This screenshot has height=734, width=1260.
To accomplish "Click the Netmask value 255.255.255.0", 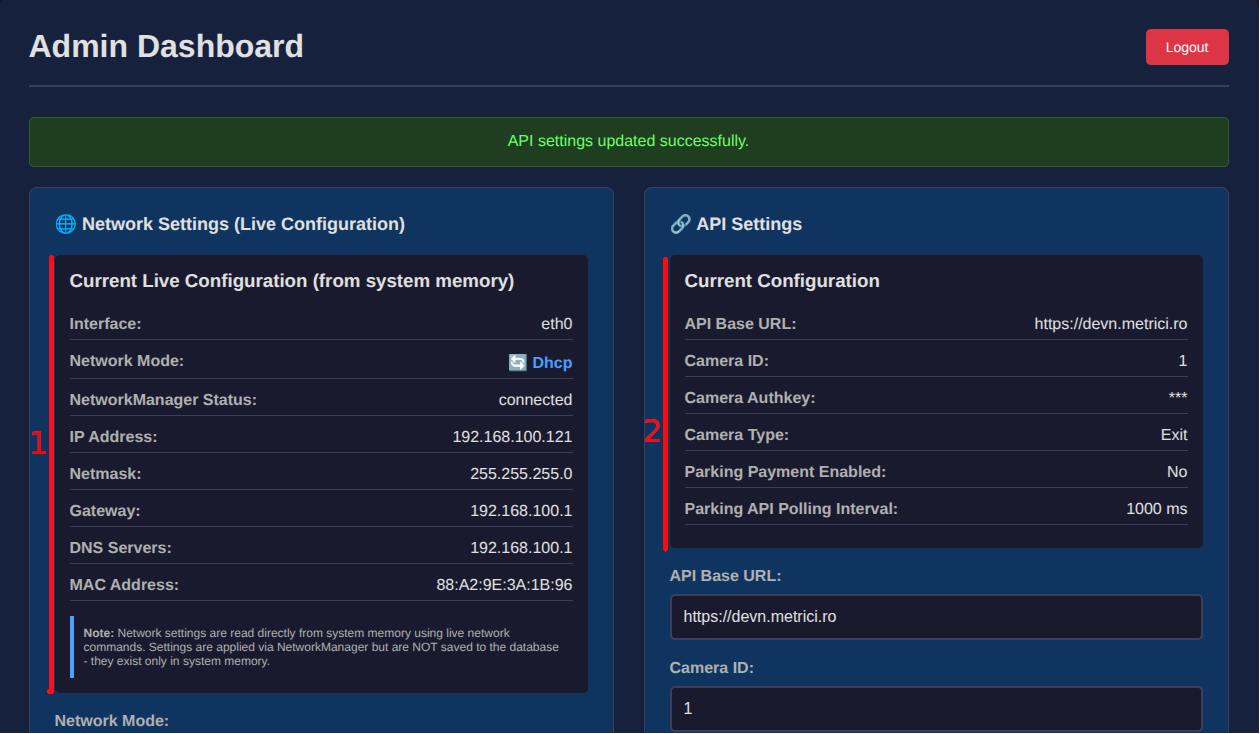I will [x=521, y=474].
